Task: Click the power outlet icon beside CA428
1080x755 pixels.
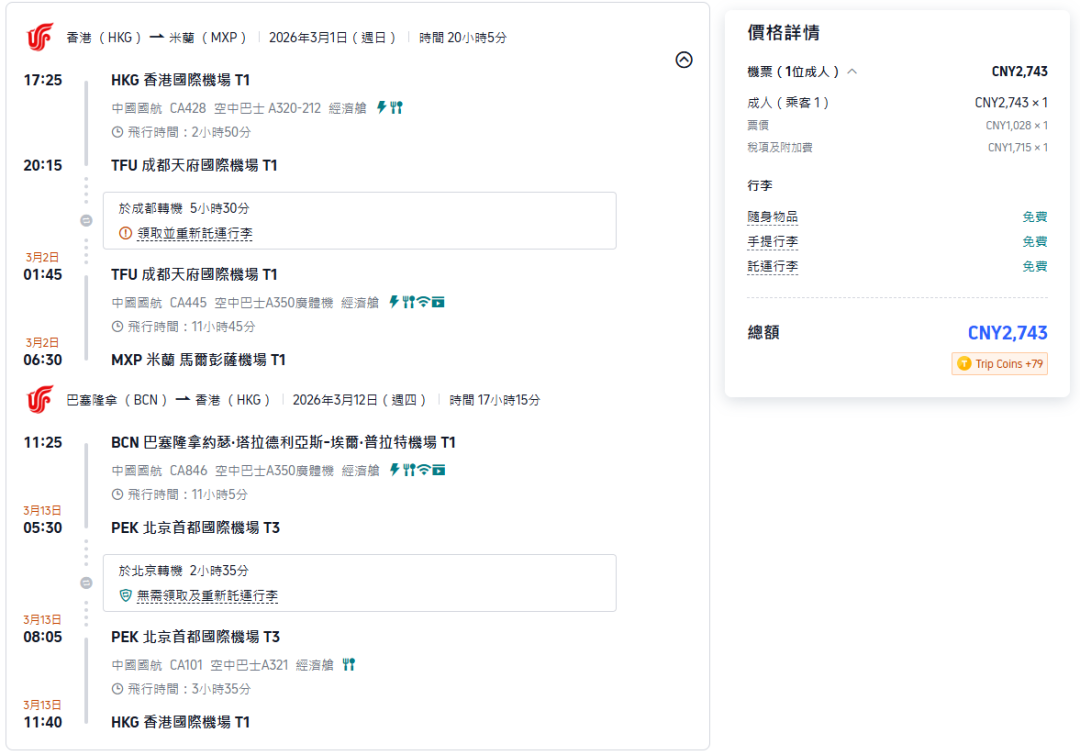Action: click(382, 105)
